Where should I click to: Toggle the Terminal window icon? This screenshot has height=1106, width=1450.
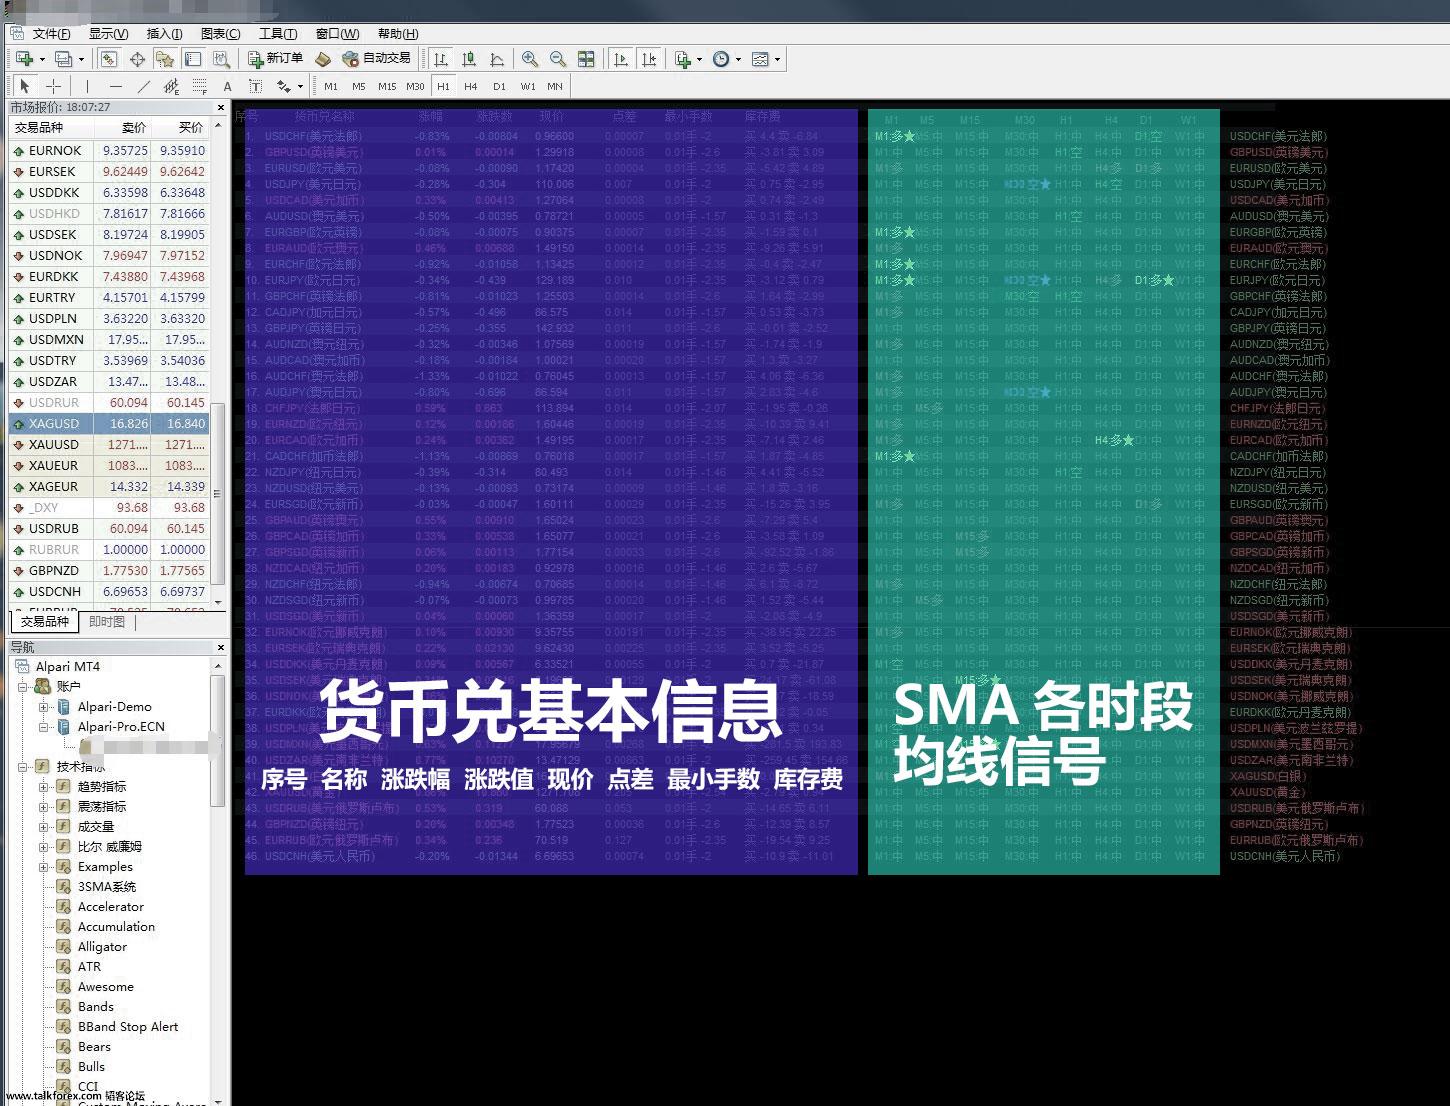coord(193,59)
